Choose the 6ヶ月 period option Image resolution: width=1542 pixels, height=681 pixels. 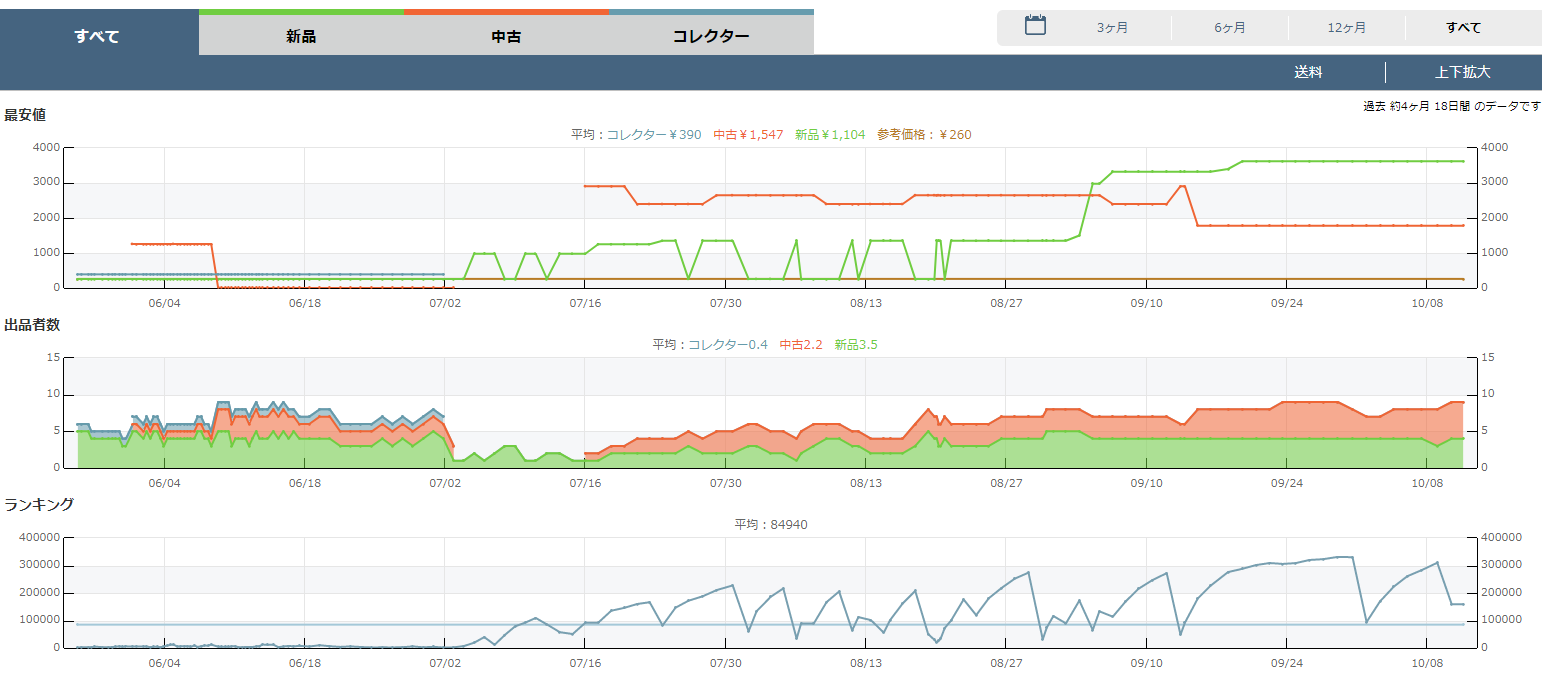(1230, 28)
